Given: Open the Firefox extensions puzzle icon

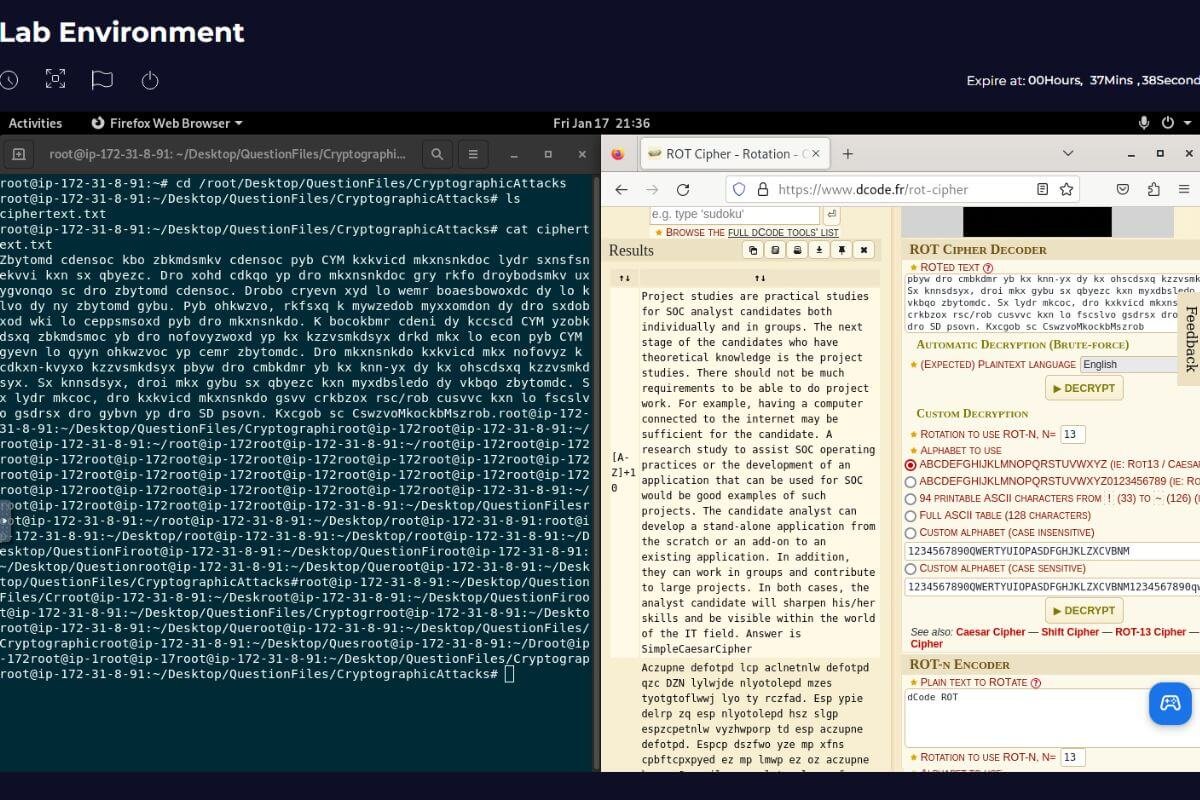Looking at the screenshot, I should [1154, 189].
